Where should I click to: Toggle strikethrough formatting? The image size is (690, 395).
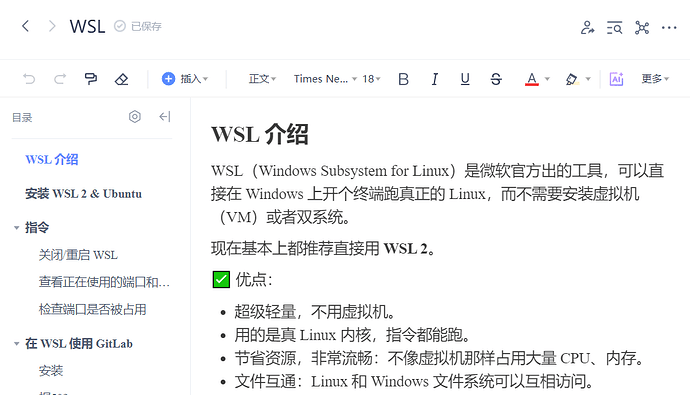coord(496,79)
